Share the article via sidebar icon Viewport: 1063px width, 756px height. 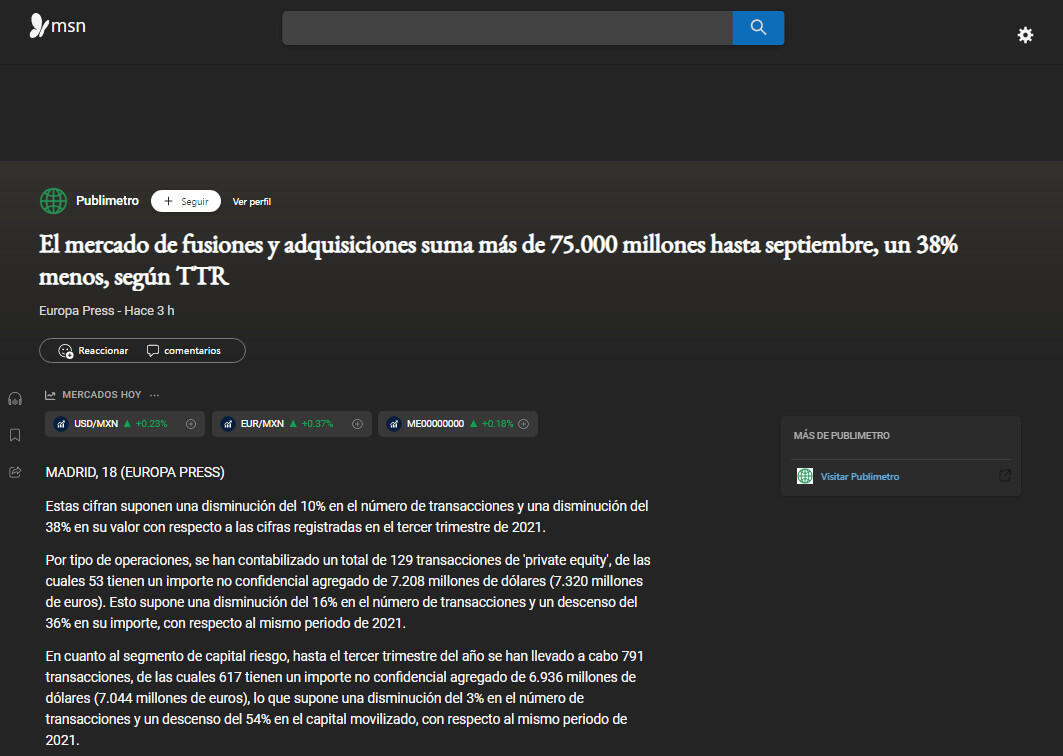[x=15, y=472]
